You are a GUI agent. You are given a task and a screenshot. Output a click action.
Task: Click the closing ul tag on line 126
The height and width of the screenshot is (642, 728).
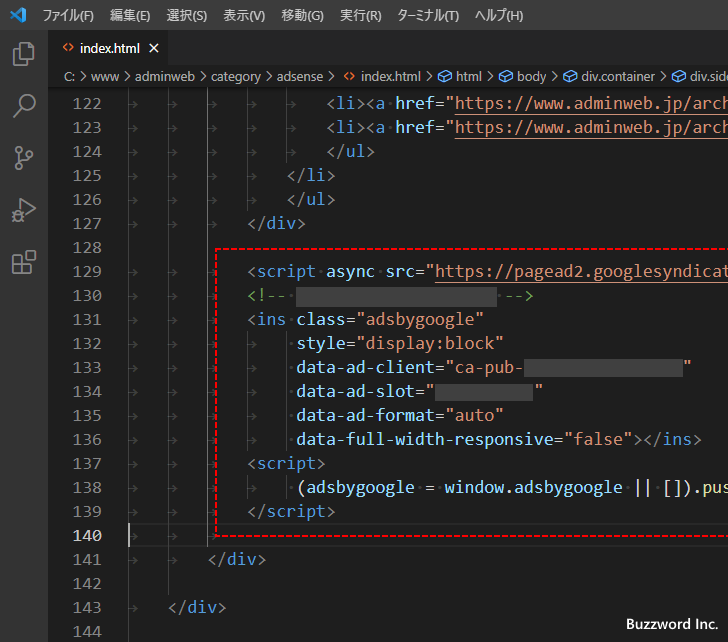311,200
